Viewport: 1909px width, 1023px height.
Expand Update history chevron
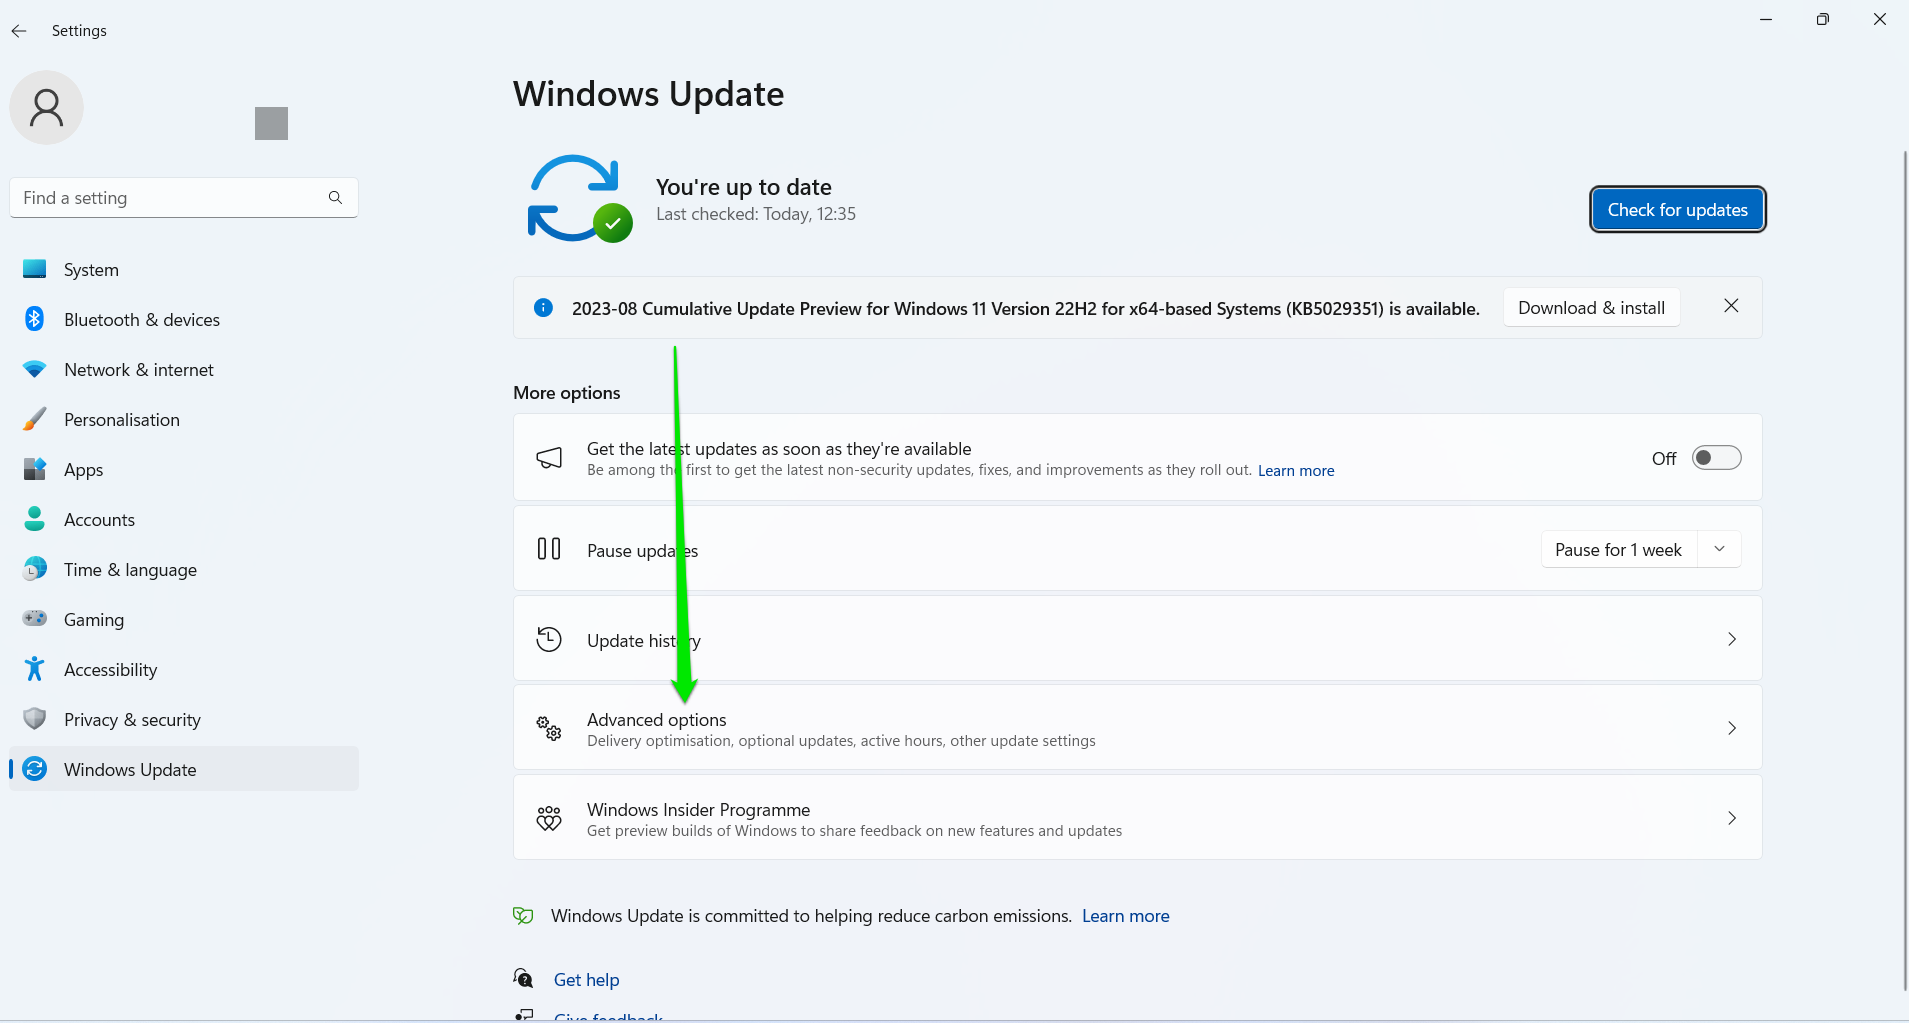[x=1732, y=639]
